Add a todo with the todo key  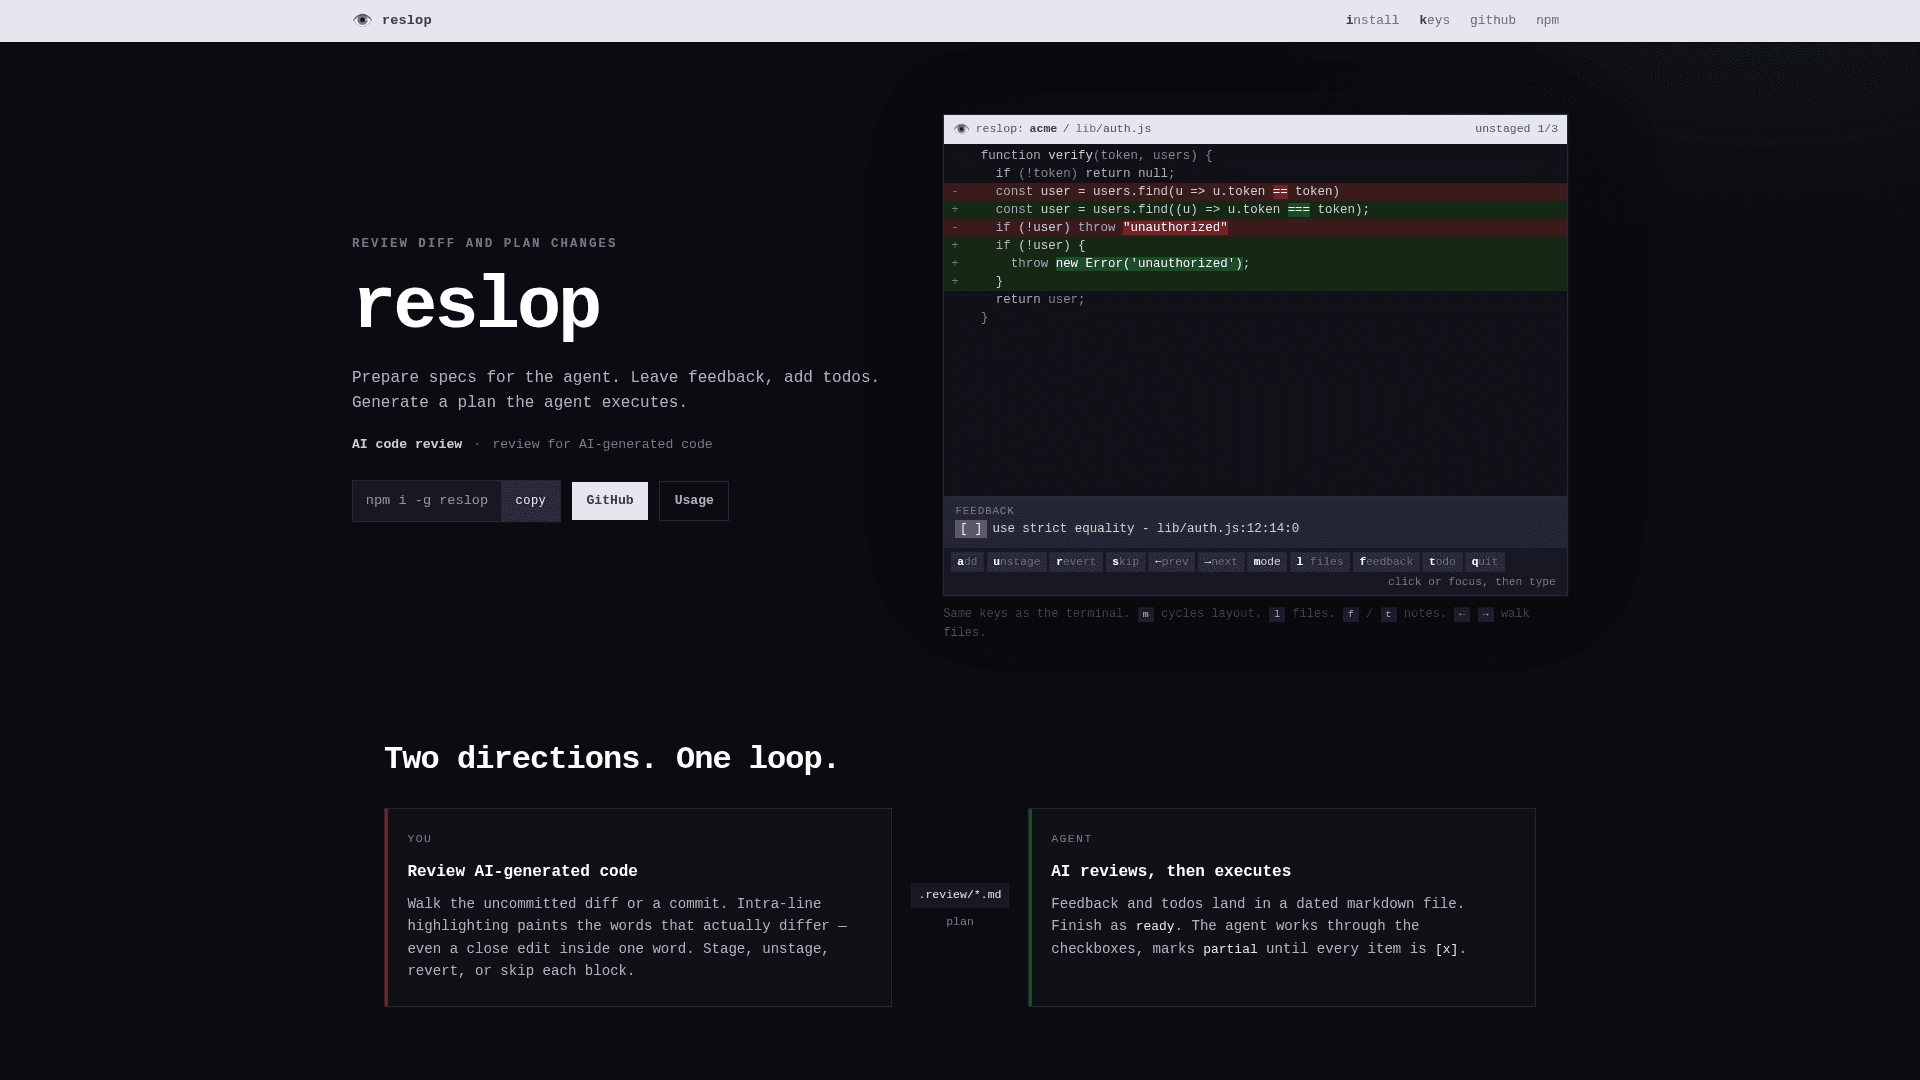pyautogui.click(x=1442, y=562)
